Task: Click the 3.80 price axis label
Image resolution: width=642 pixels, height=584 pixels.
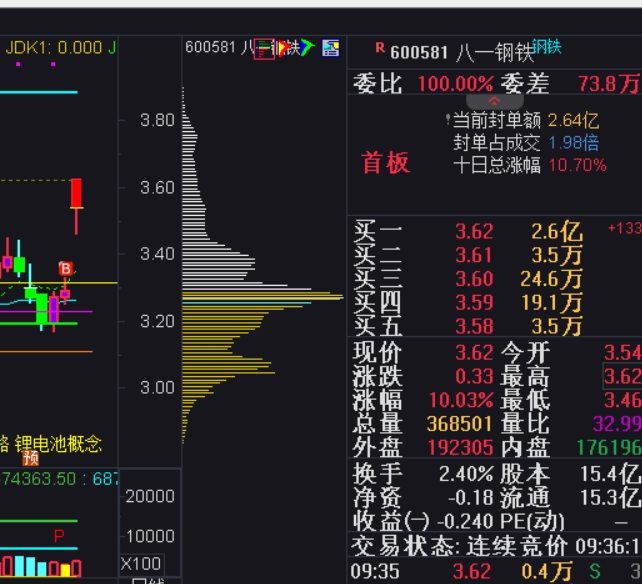Action: (x=157, y=120)
